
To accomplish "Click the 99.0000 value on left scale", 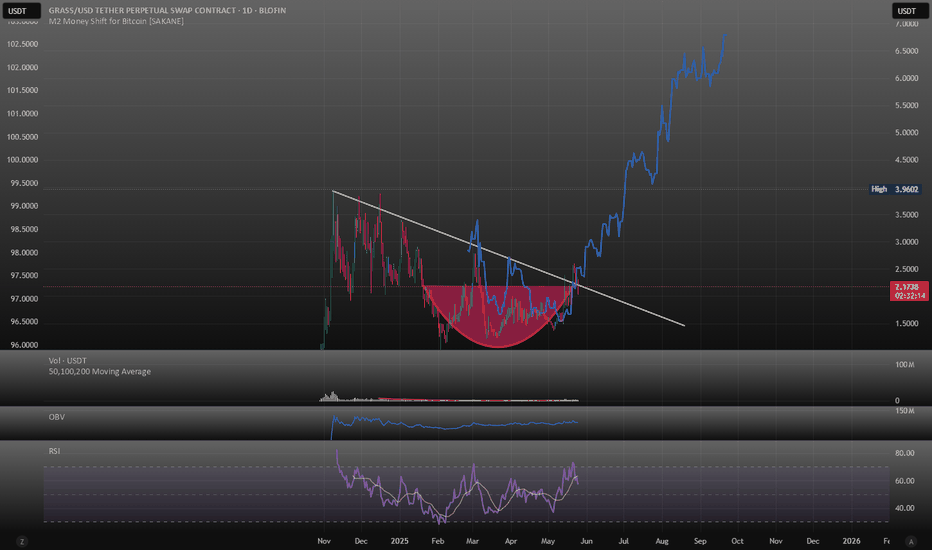I will (24, 206).
